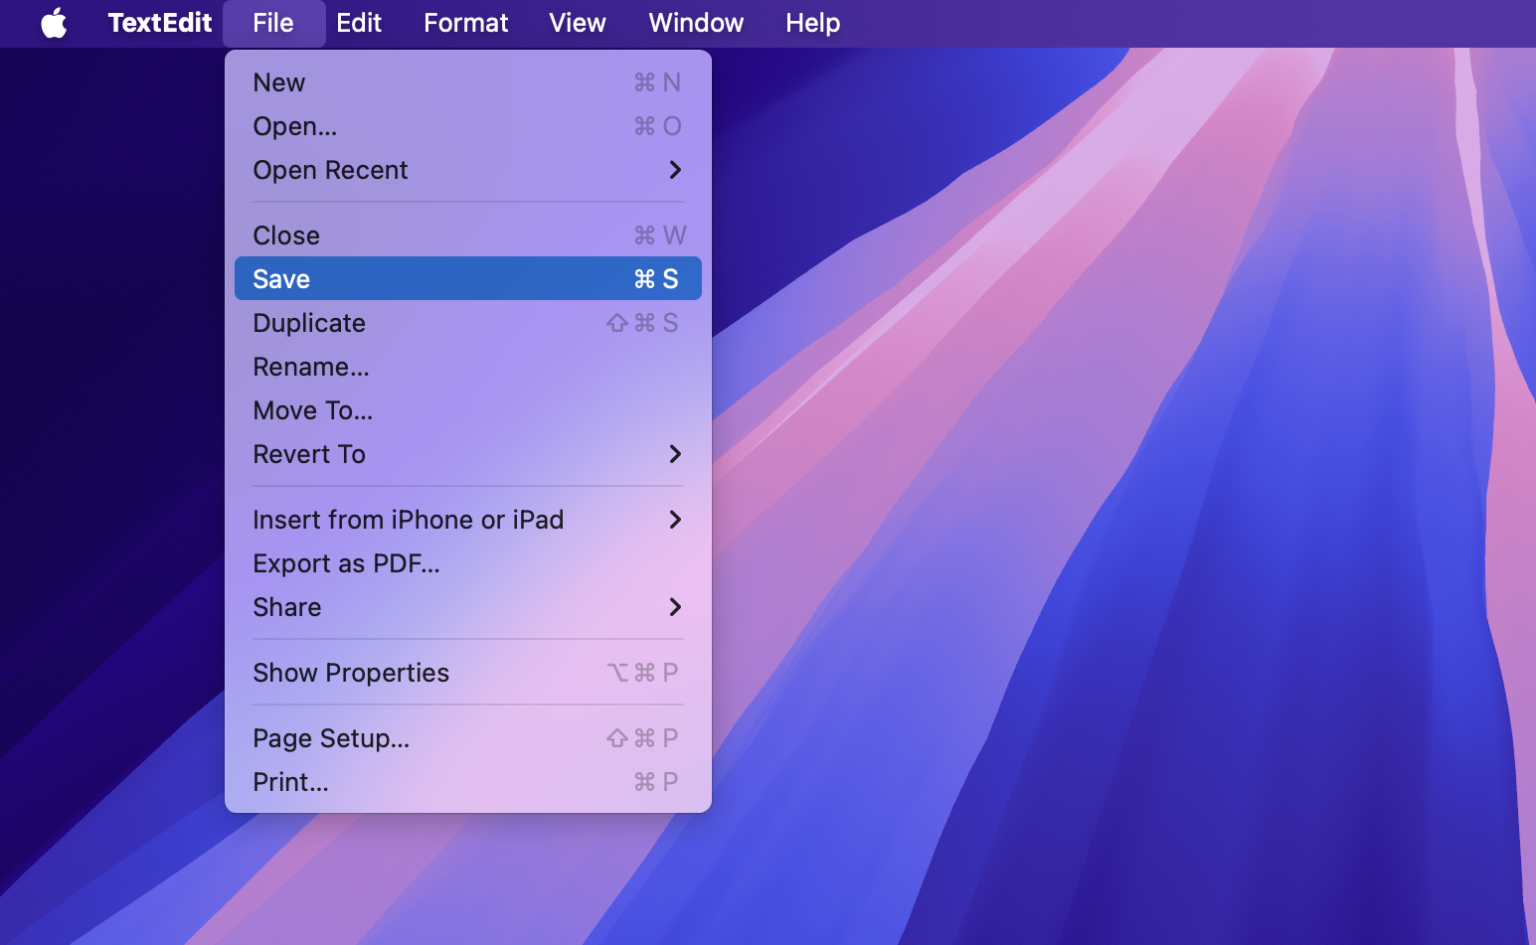Open the Window menu

pyautogui.click(x=695, y=23)
